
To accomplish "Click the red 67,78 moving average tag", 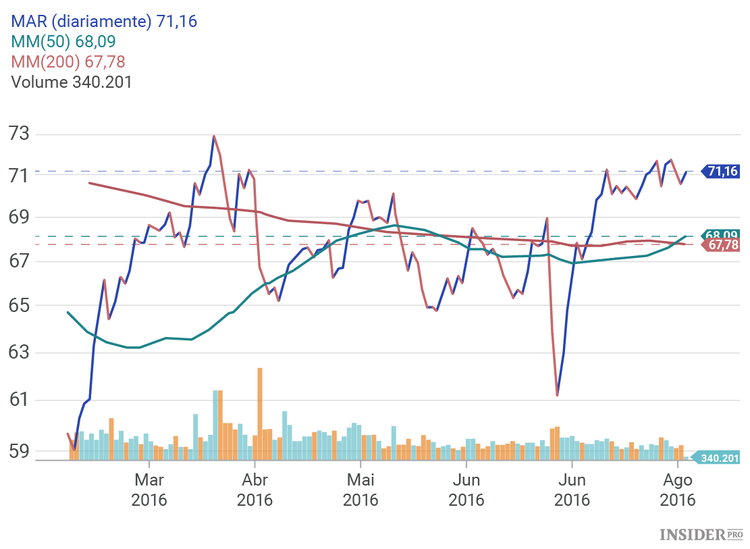I will click(722, 245).
